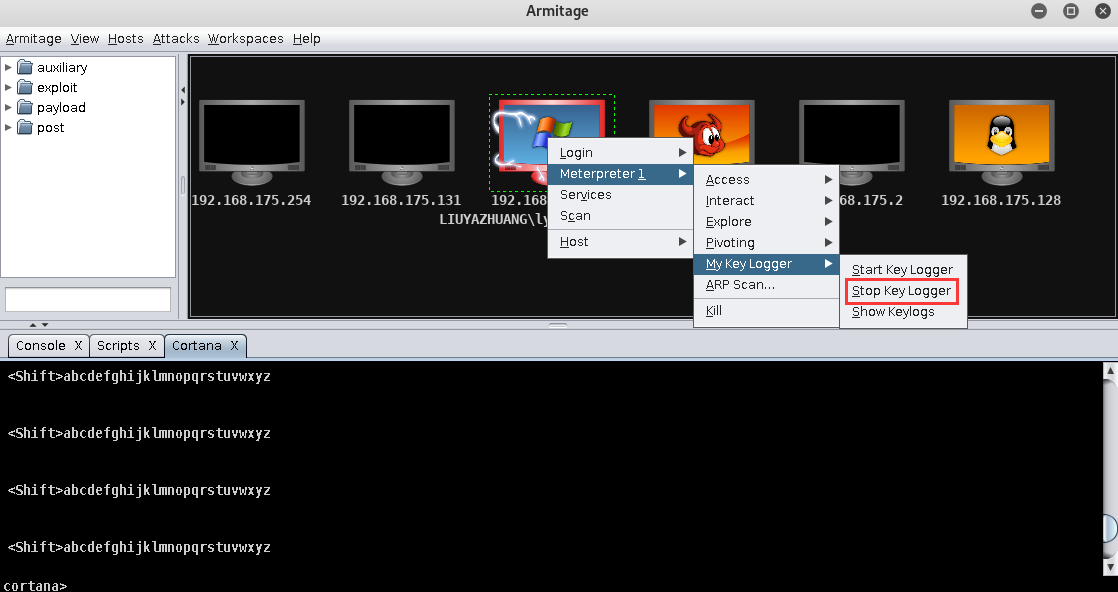Click console scrollbar up arrow
The width and height of the screenshot is (1118, 592).
click(1110, 370)
